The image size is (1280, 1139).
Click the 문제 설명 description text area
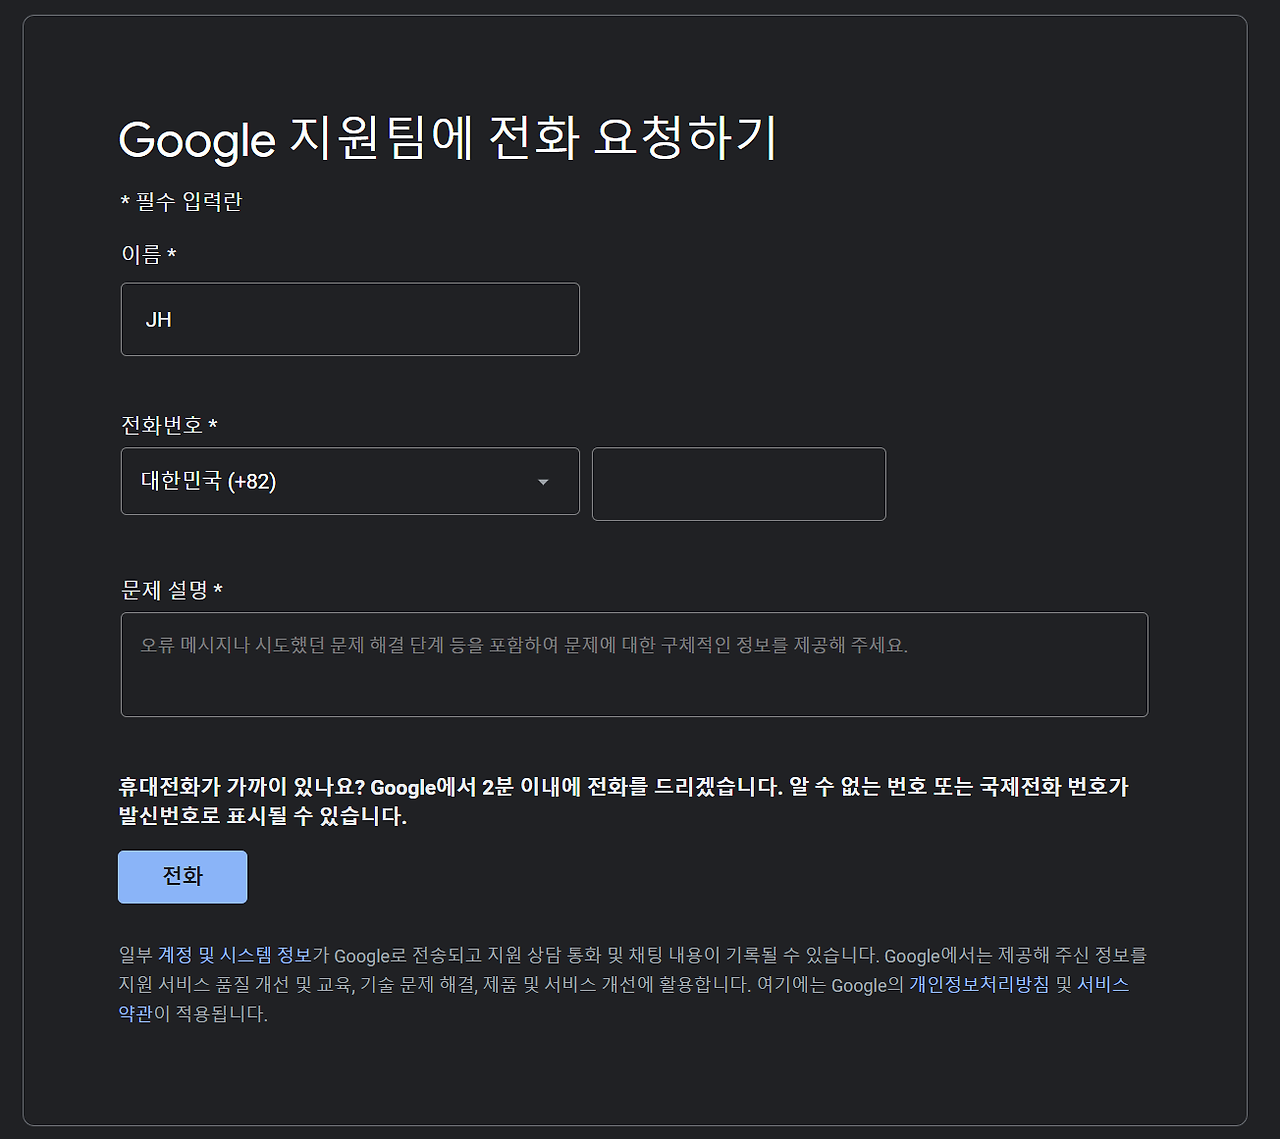634,664
